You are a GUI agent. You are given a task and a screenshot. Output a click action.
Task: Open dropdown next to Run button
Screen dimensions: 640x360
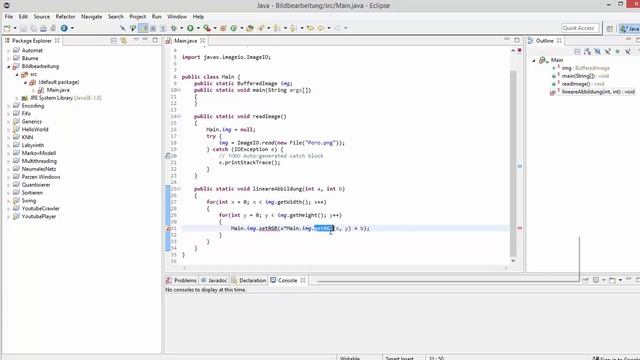click(x=198, y=28)
